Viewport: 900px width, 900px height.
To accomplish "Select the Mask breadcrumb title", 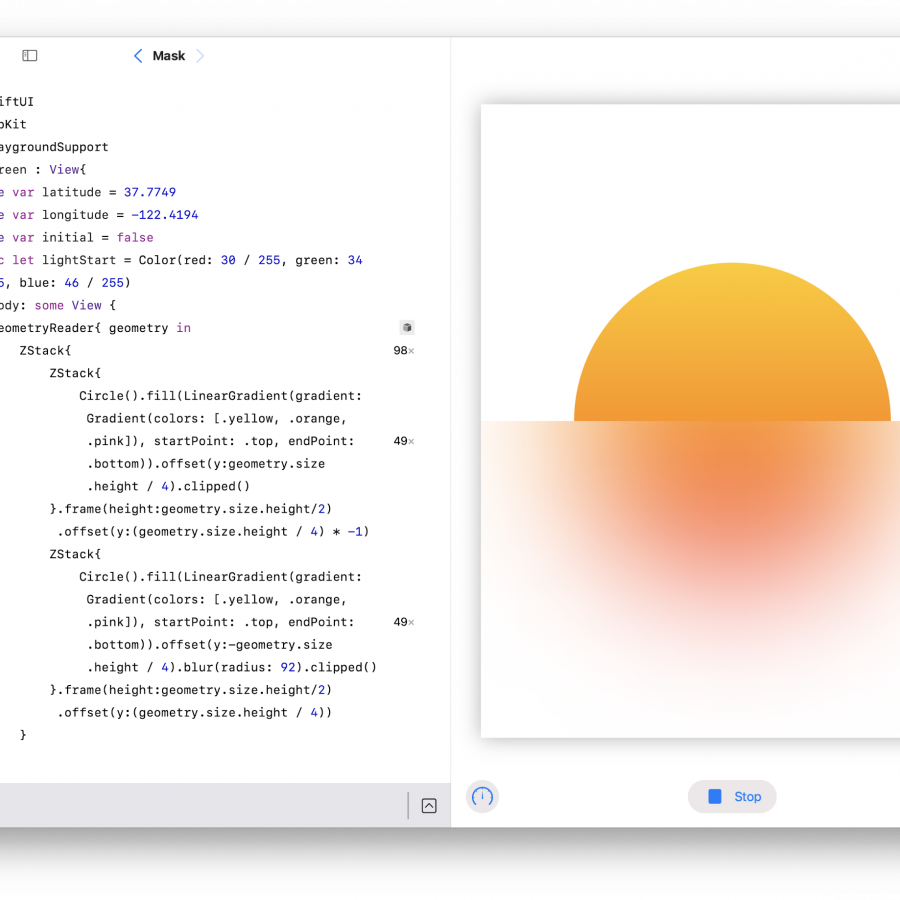I will (x=168, y=56).
